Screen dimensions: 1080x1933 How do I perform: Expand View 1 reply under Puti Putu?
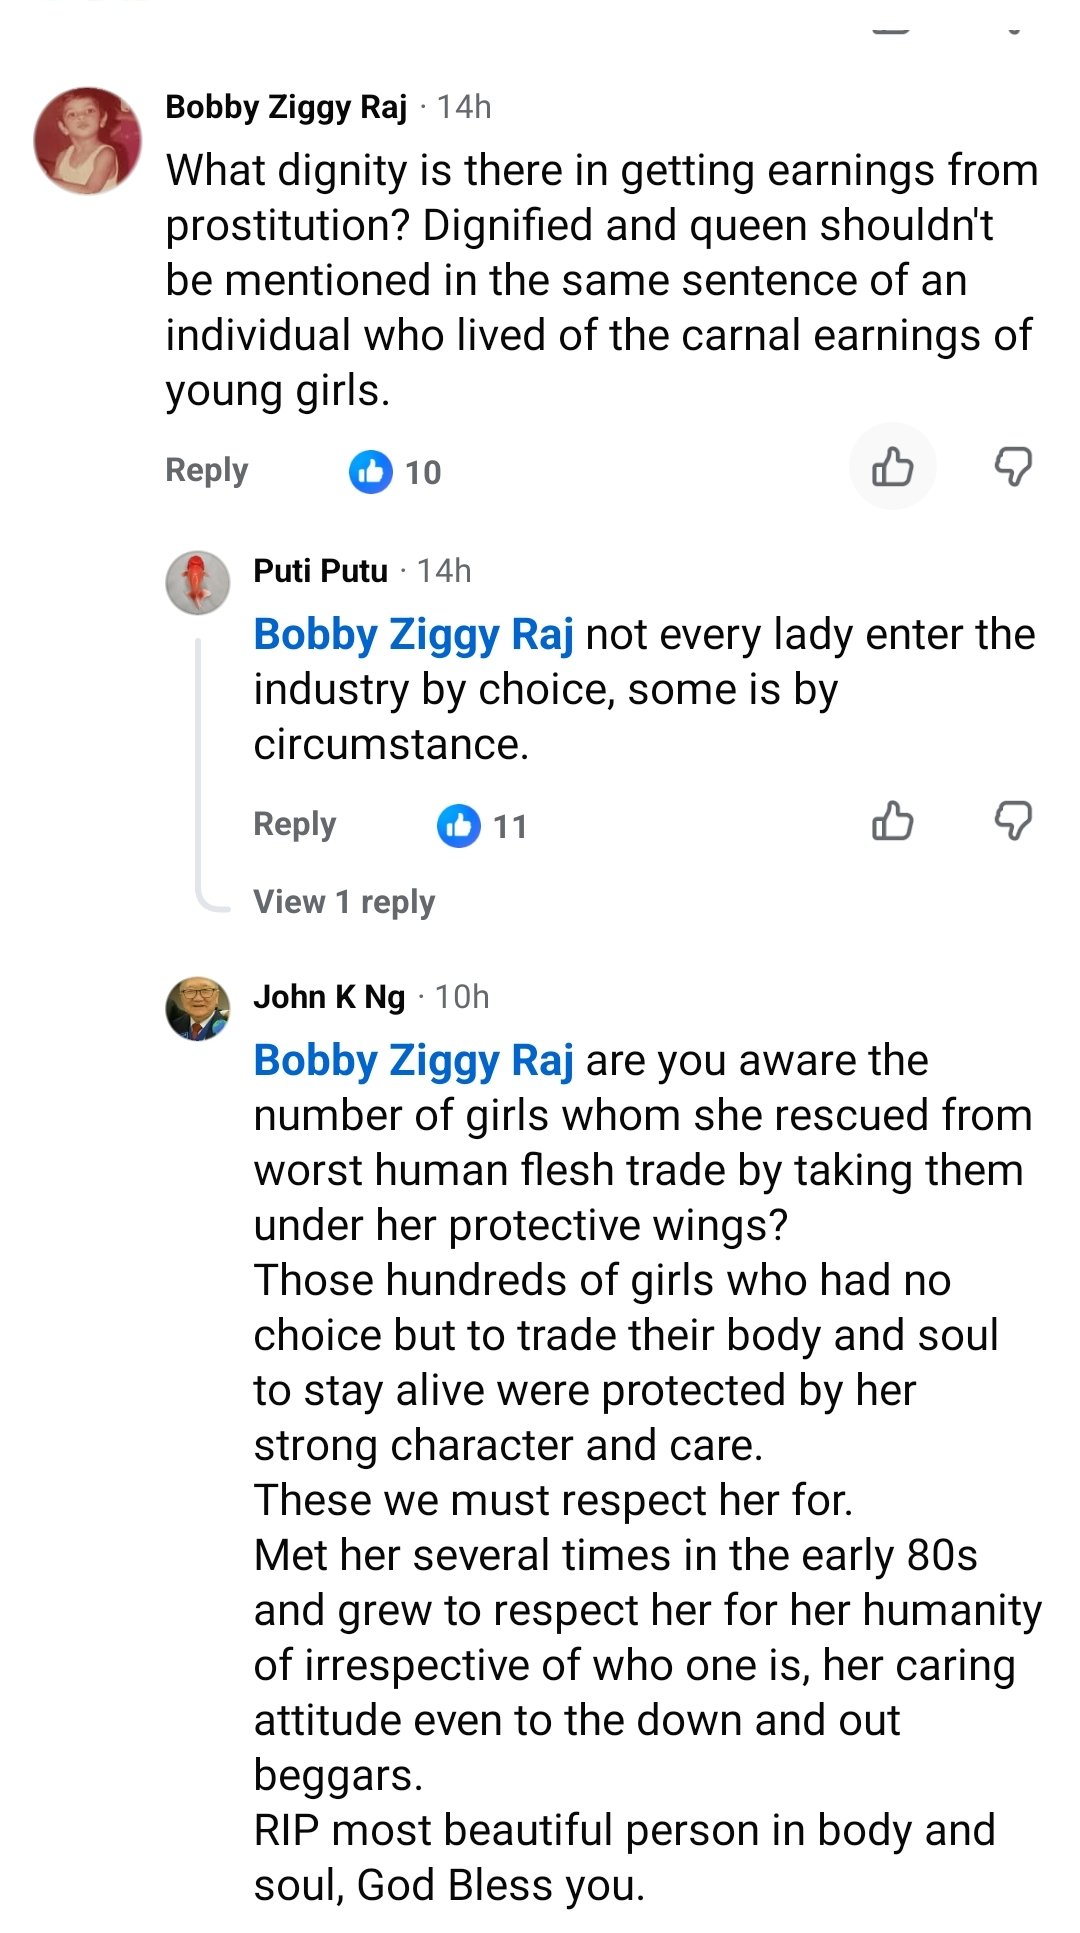coord(344,902)
